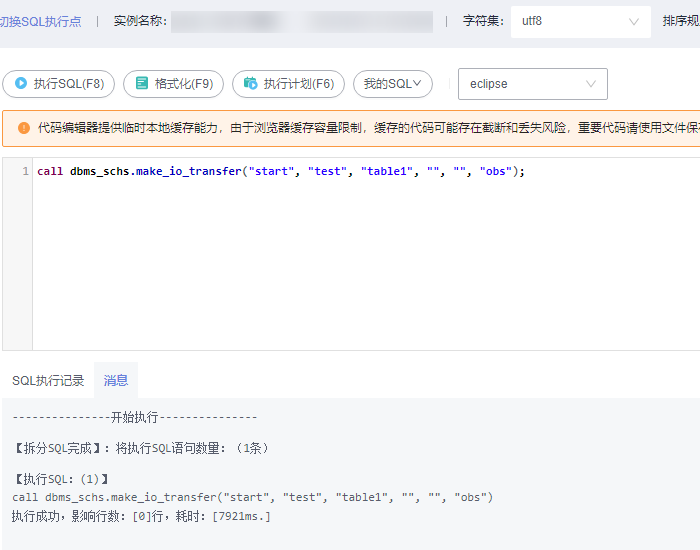Click the 拆分SQL完成 message line
This screenshot has width=700, height=550.
click(x=141, y=448)
